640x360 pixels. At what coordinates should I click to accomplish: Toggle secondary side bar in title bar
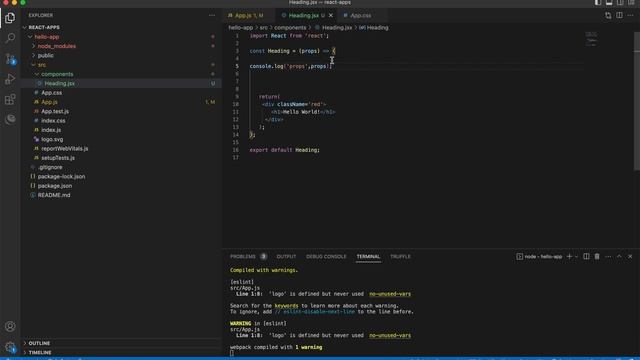pyautogui.click(x=620, y=3)
